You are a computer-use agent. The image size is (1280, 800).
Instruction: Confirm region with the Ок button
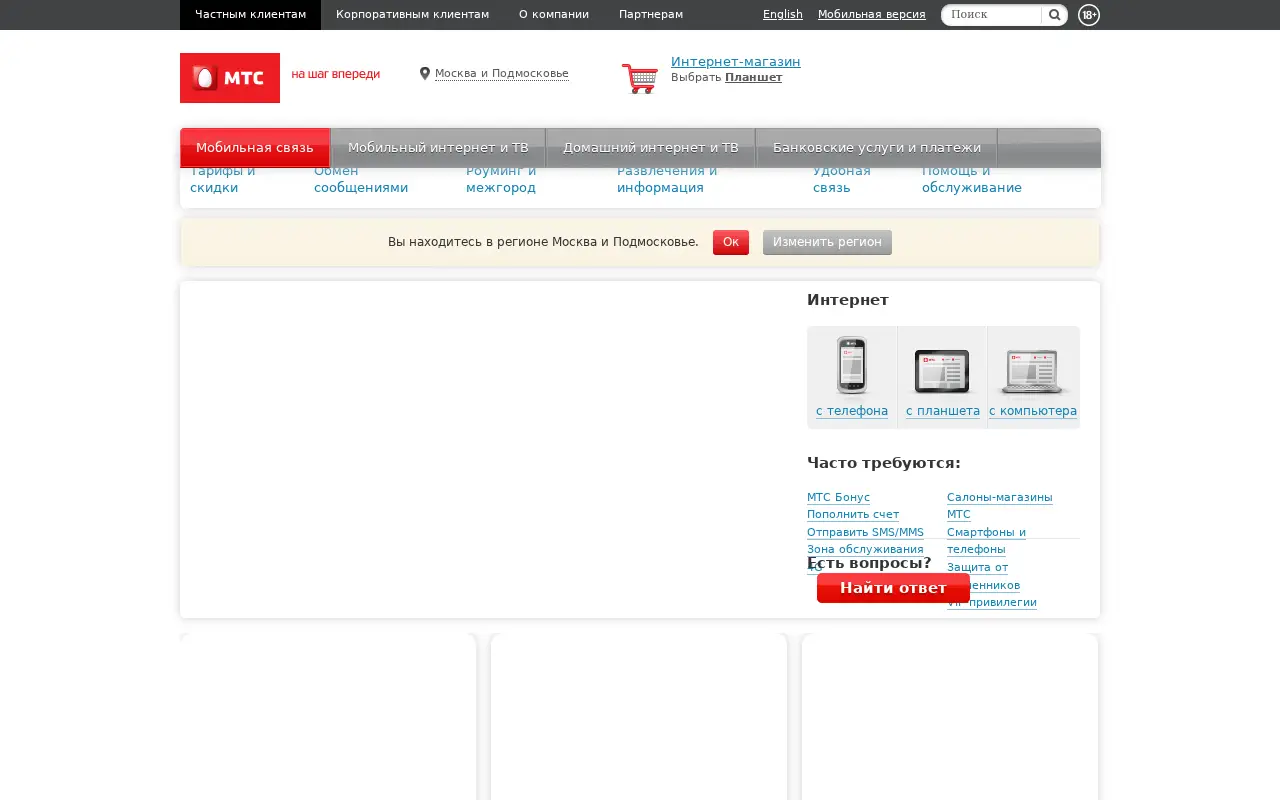pyautogui.click(x=731, y=242)
